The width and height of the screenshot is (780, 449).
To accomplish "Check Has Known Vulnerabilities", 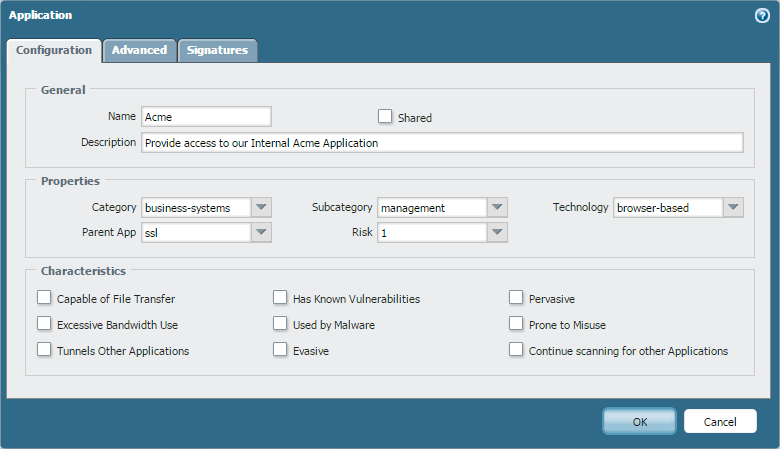I will click(280, 297).
